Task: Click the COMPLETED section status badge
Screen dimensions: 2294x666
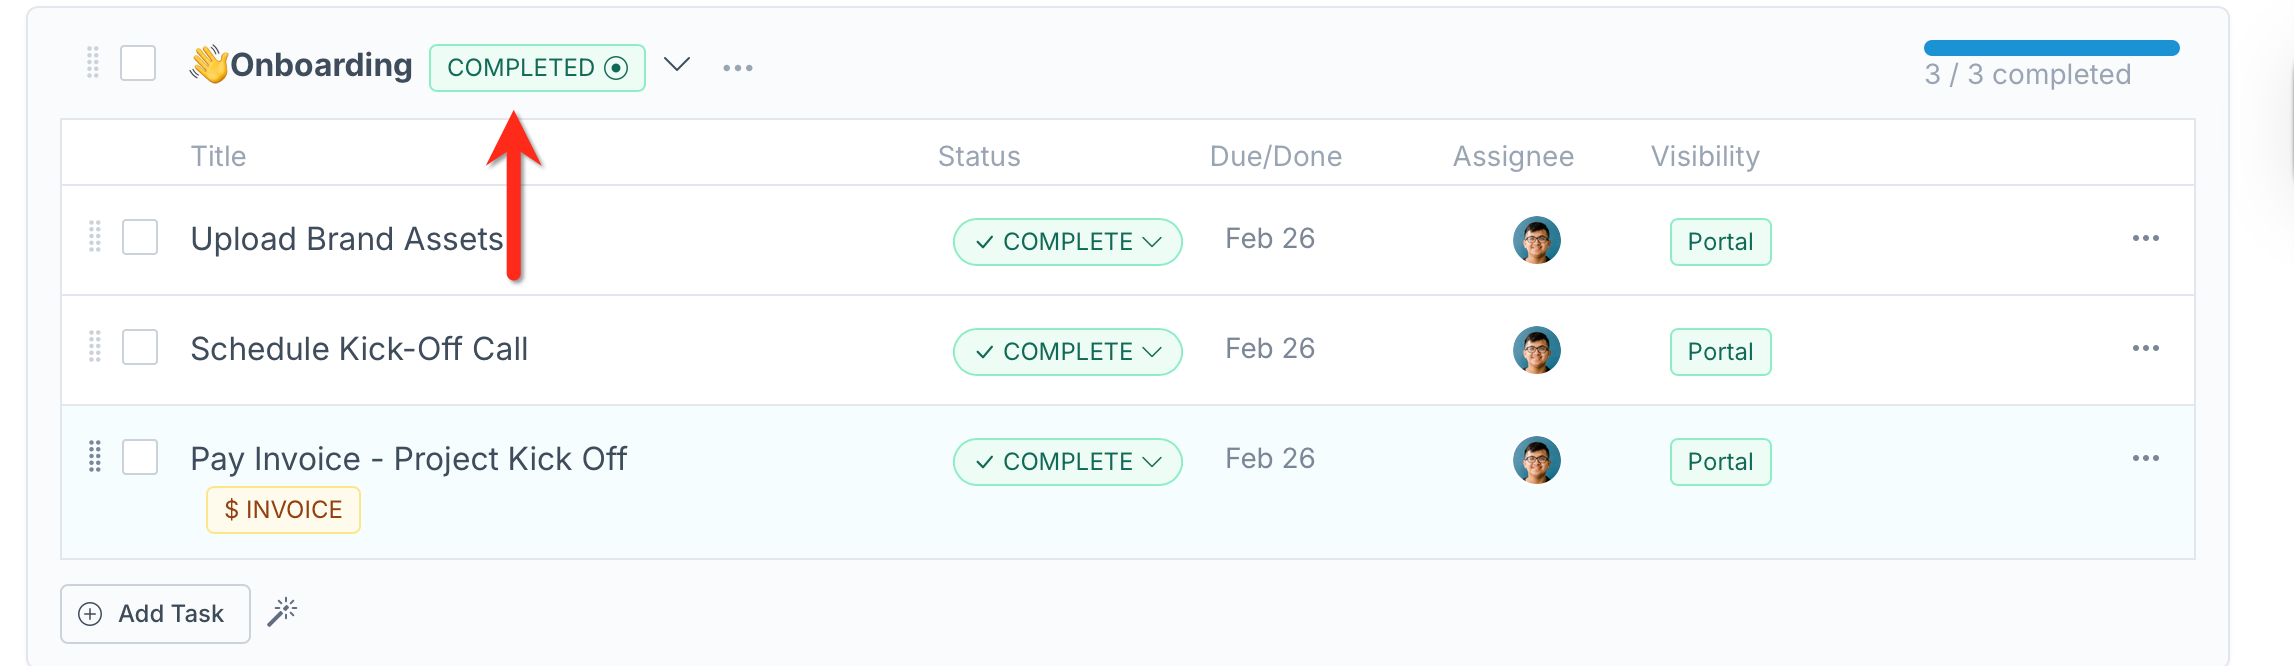Action: (x=537, y=68)
